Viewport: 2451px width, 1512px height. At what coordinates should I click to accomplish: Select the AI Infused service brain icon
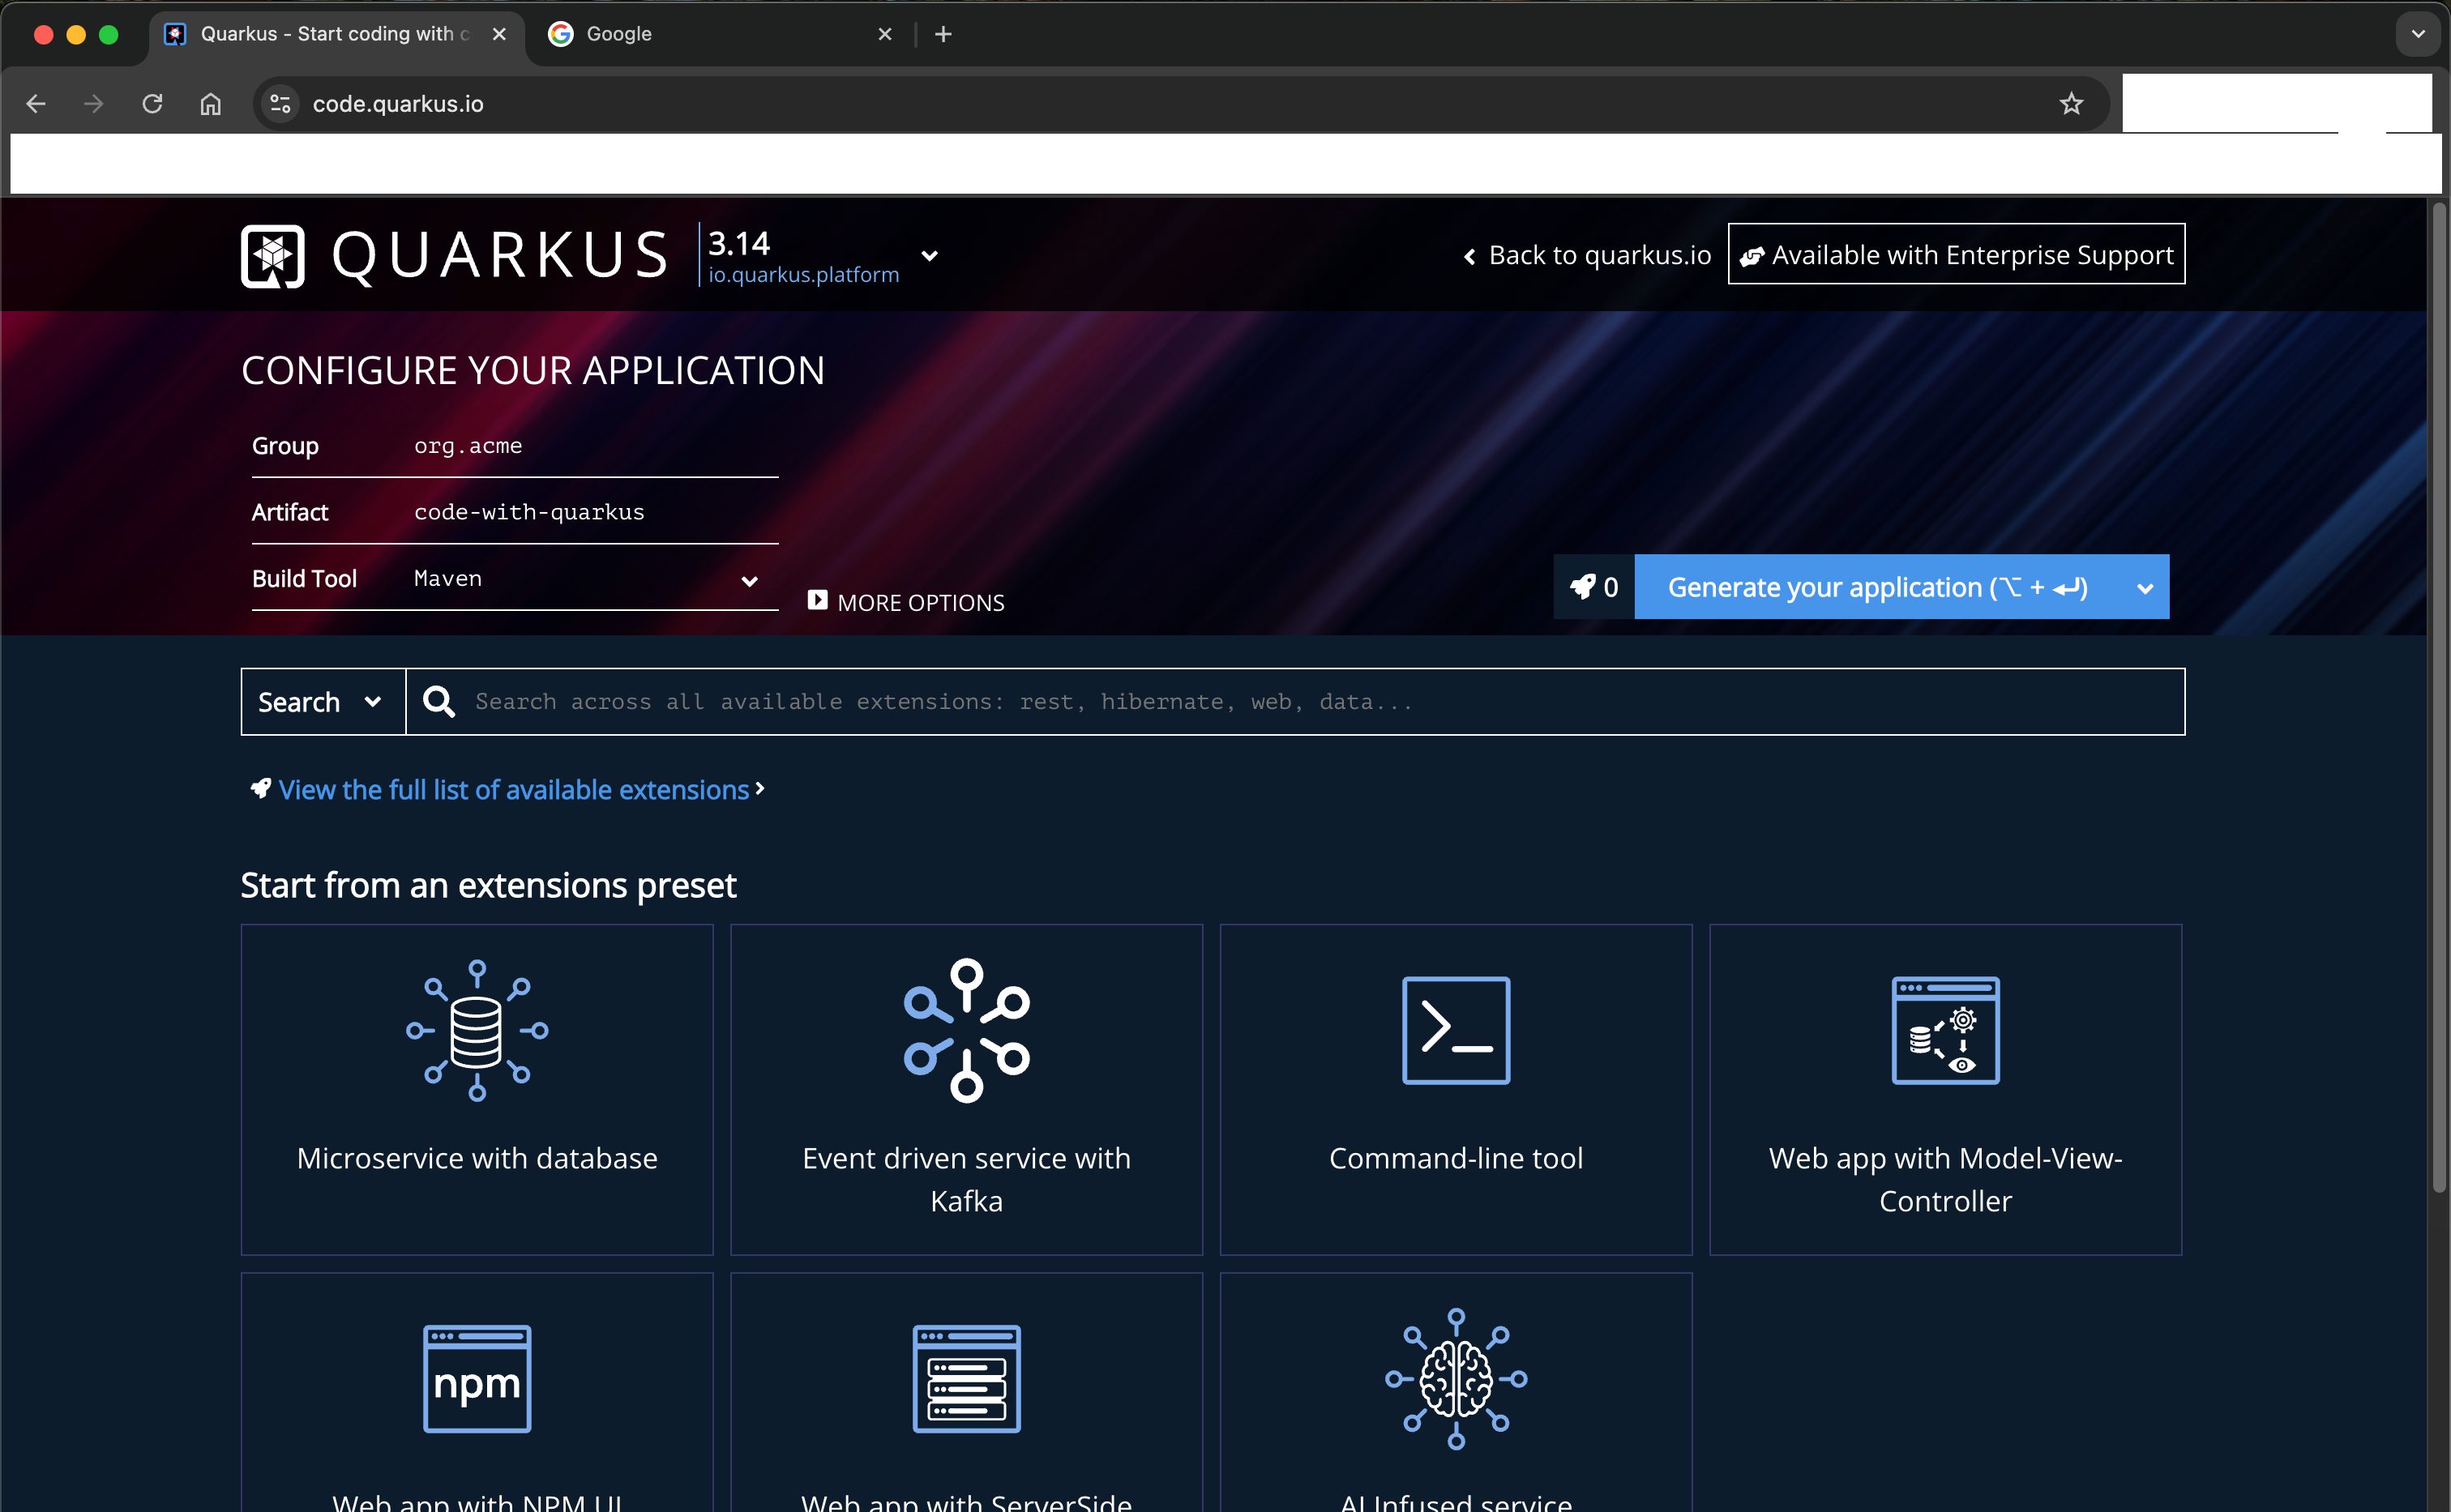point(1456,1379)
